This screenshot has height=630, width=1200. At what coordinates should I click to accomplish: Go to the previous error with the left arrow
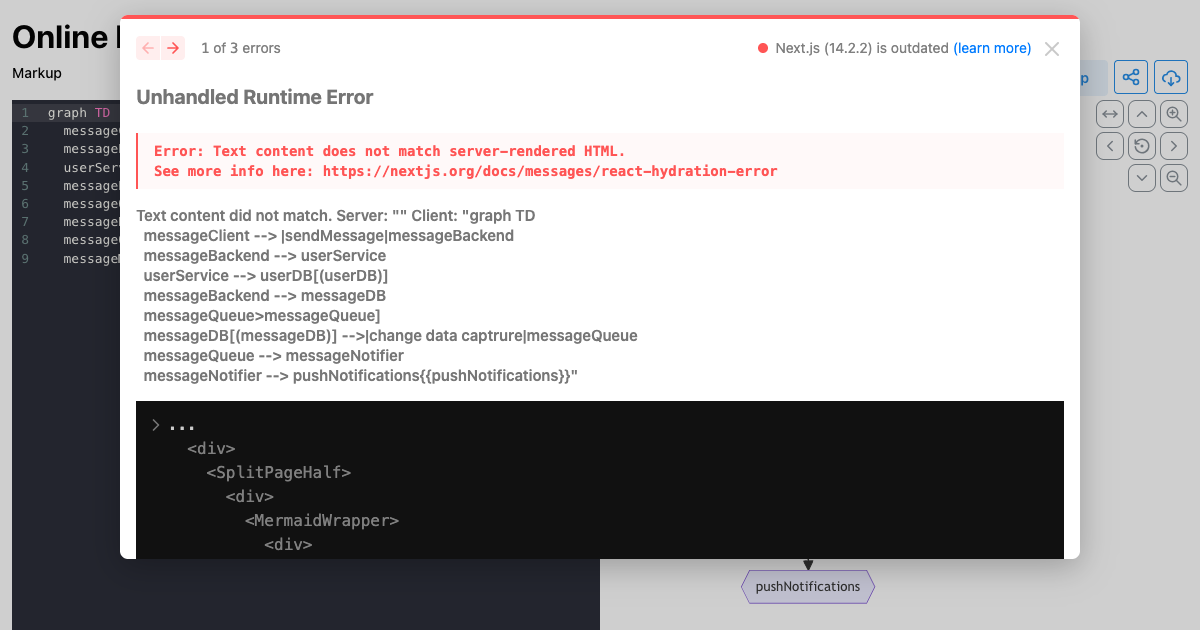(146, 47)
